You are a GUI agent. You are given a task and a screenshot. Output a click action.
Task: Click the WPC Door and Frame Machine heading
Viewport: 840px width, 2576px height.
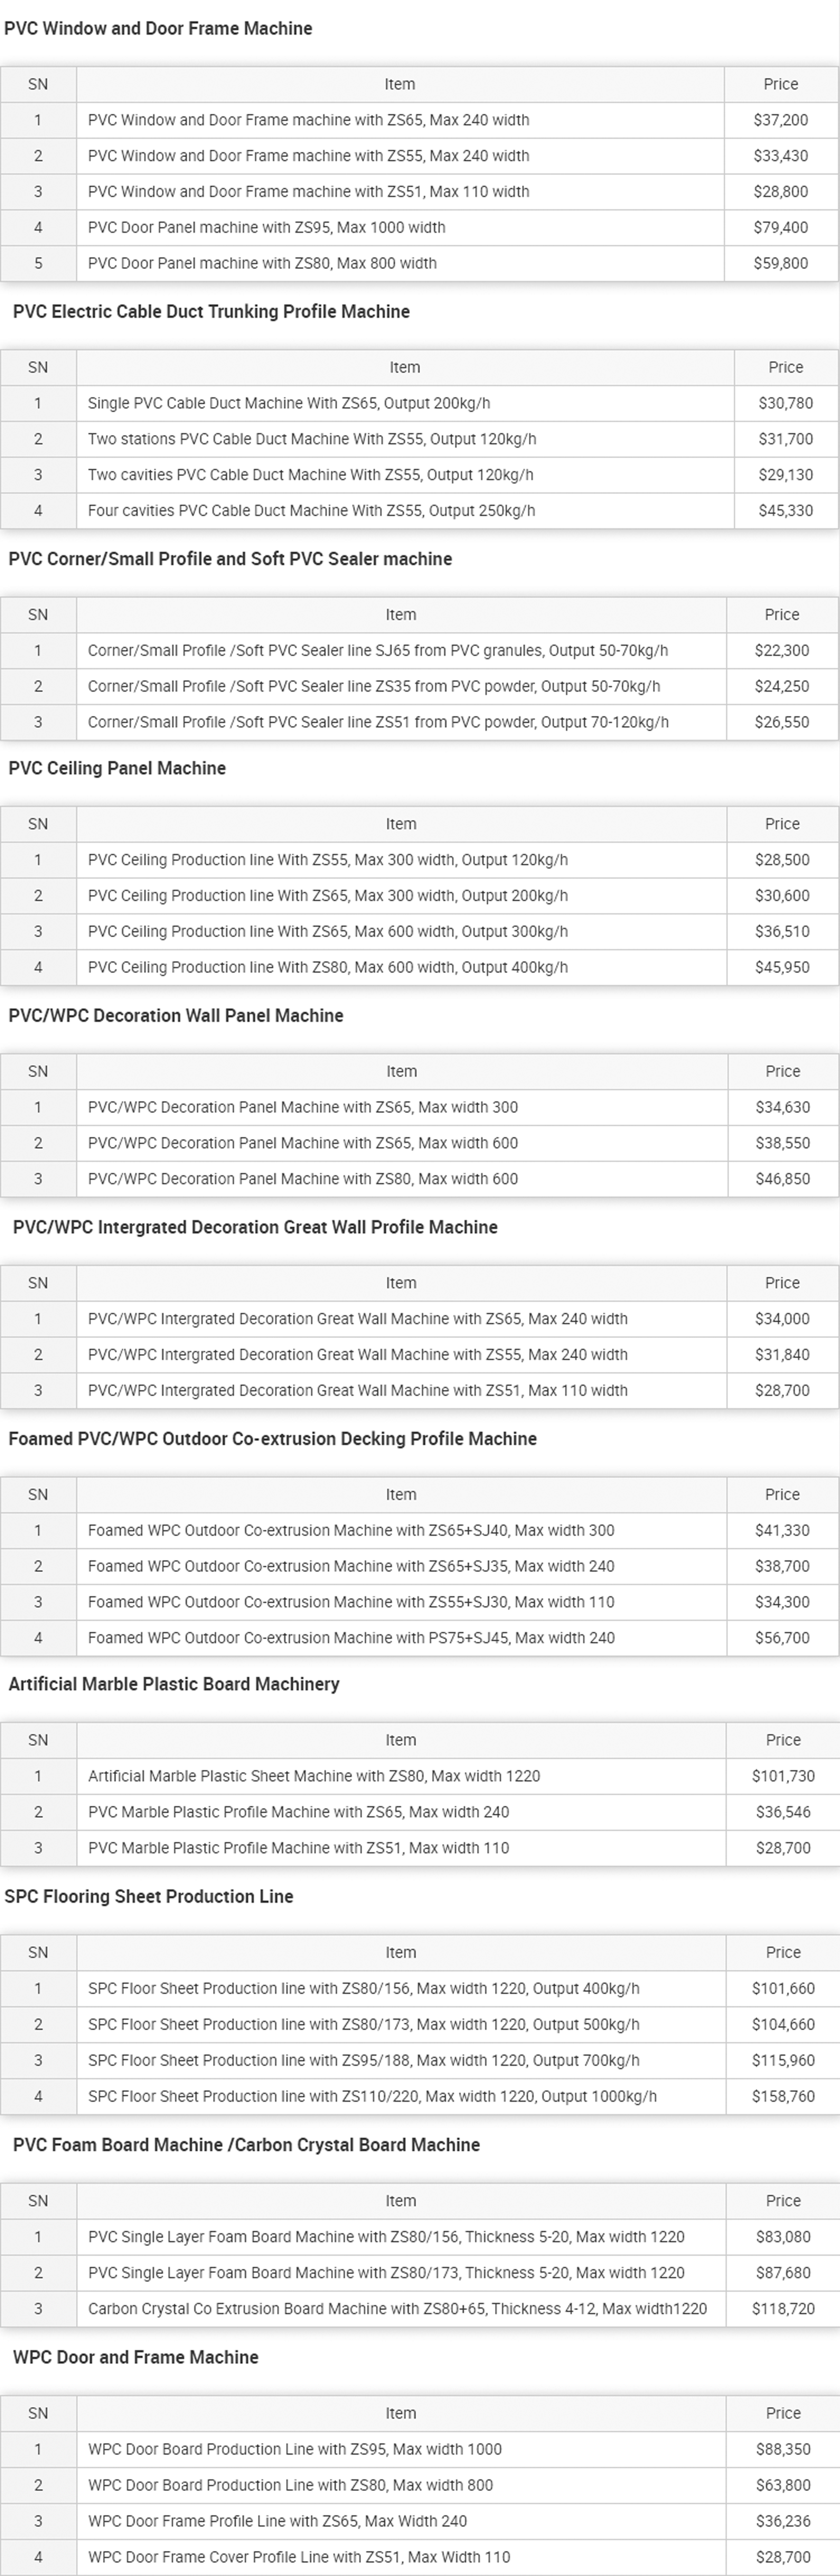coord(135,2357)
